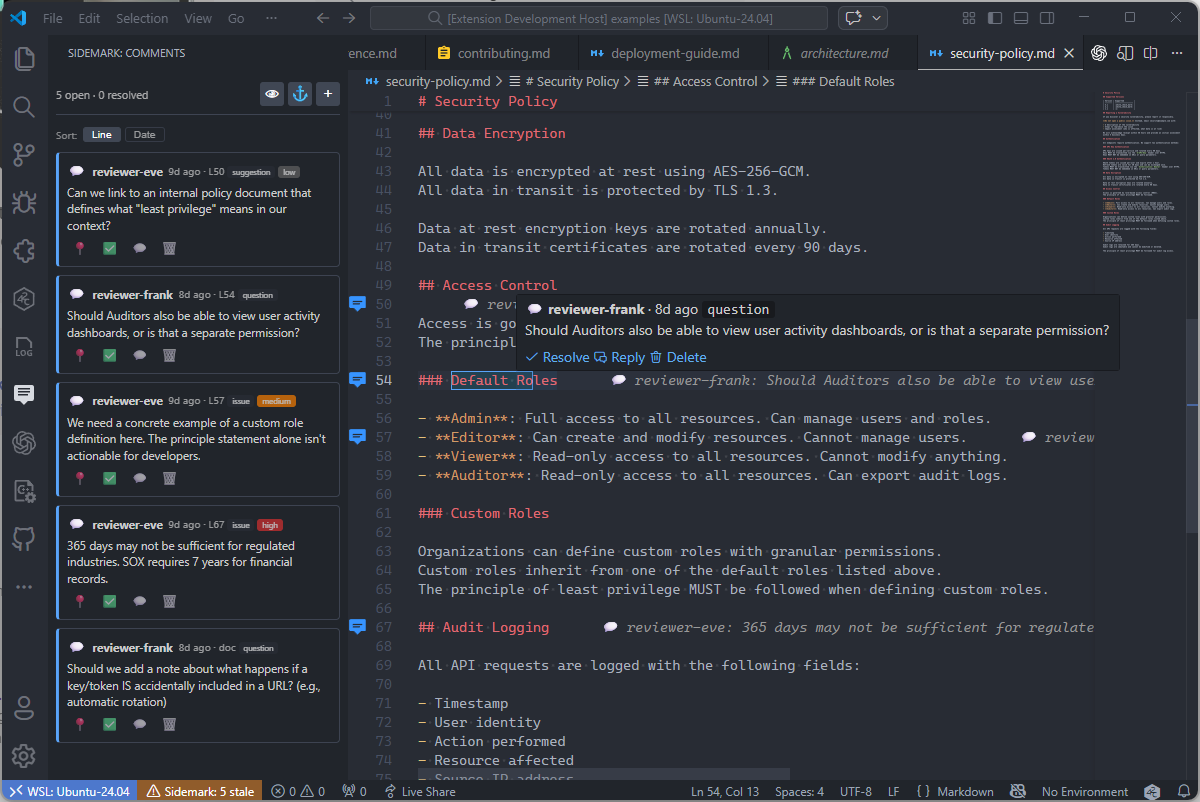The image size is (1200, 802).
Task: Open the Selection menu
Action: point(142,17)
